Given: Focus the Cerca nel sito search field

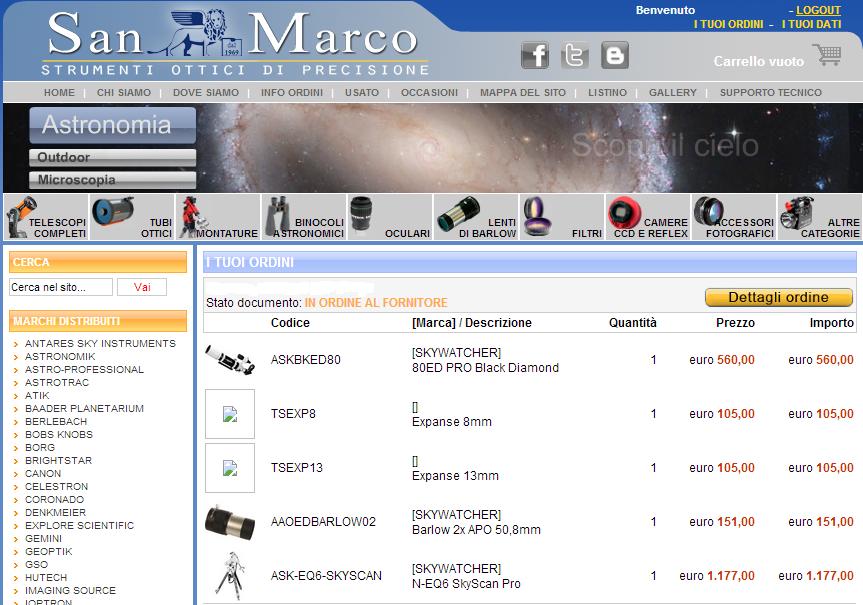Looking at the screenshot, I should tap(61, 287).
